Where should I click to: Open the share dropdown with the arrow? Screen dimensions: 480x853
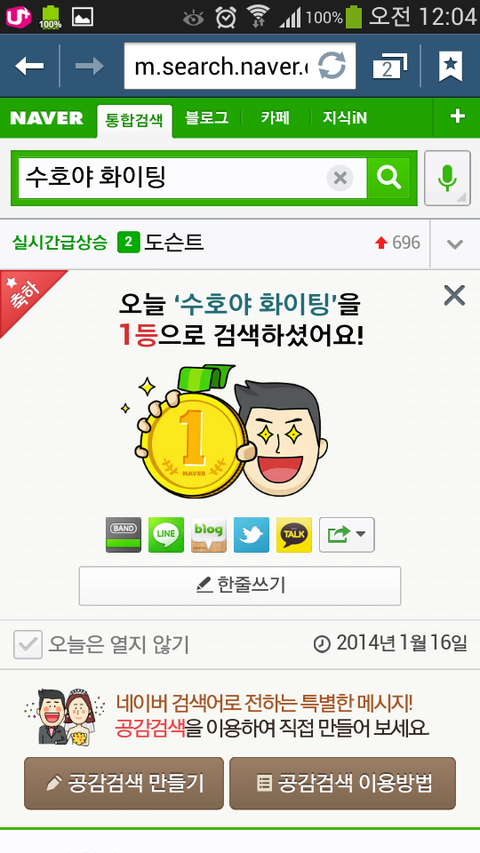coord(347,535)
